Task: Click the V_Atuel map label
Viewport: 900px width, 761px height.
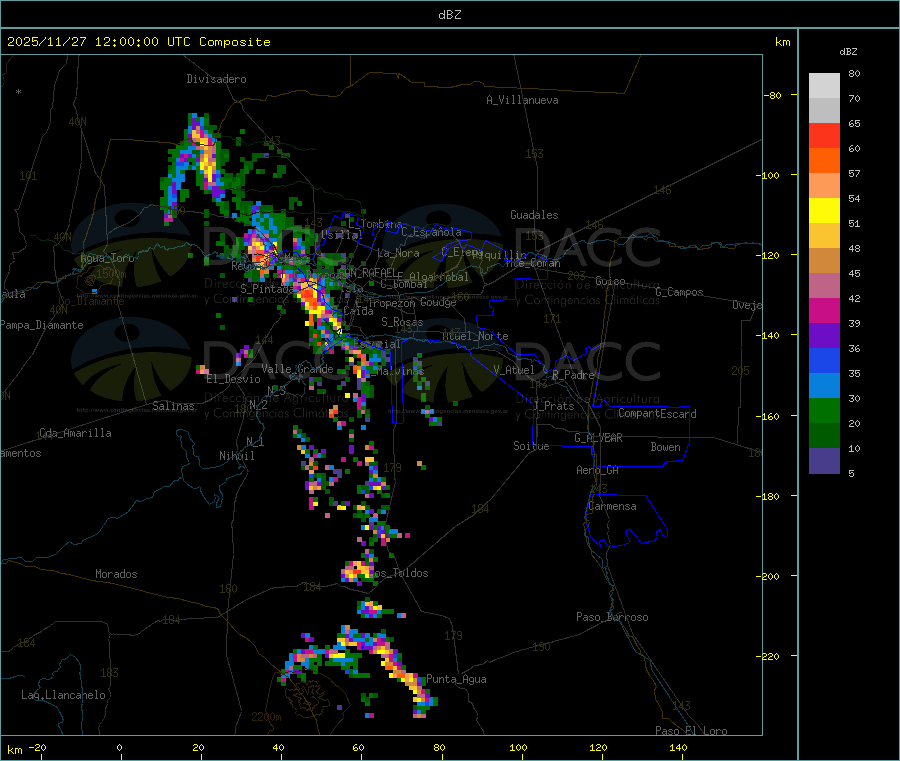Action: (514, 370)
